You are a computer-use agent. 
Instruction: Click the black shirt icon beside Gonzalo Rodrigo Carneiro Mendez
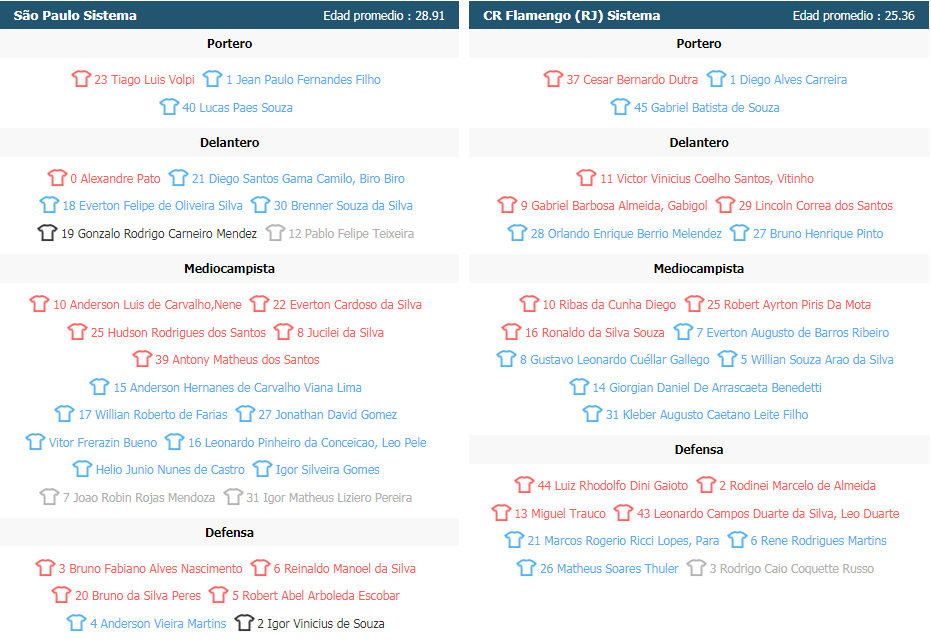48,232
